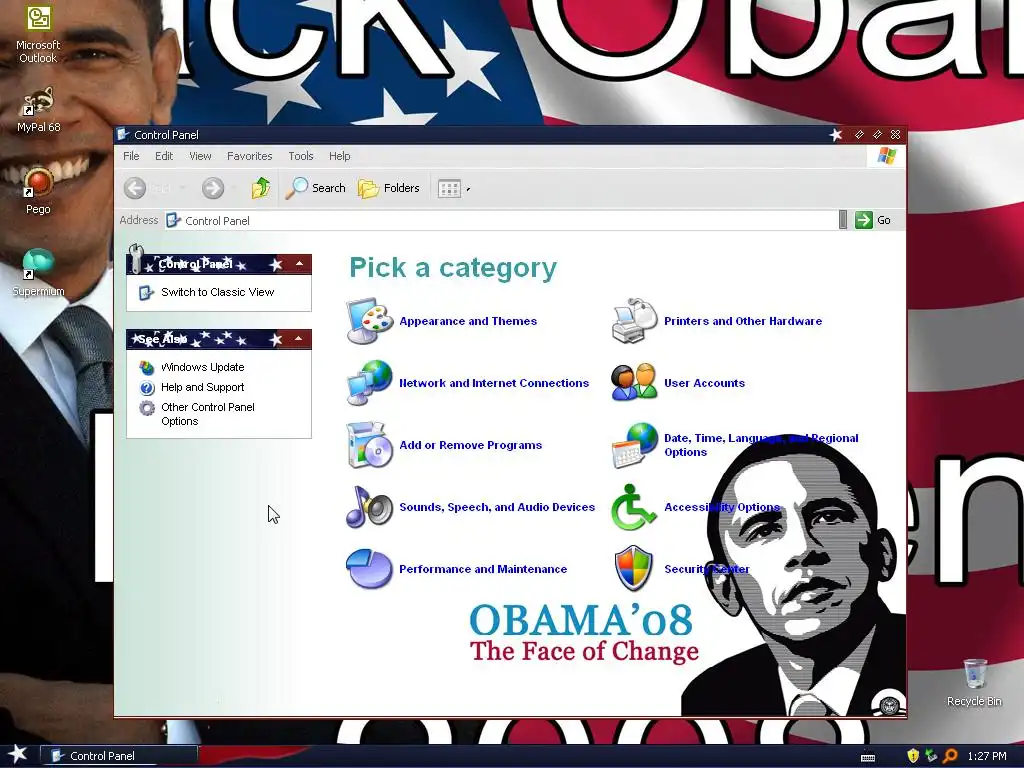Open Performance and Maintenance pie chart icon

(370, 569)
